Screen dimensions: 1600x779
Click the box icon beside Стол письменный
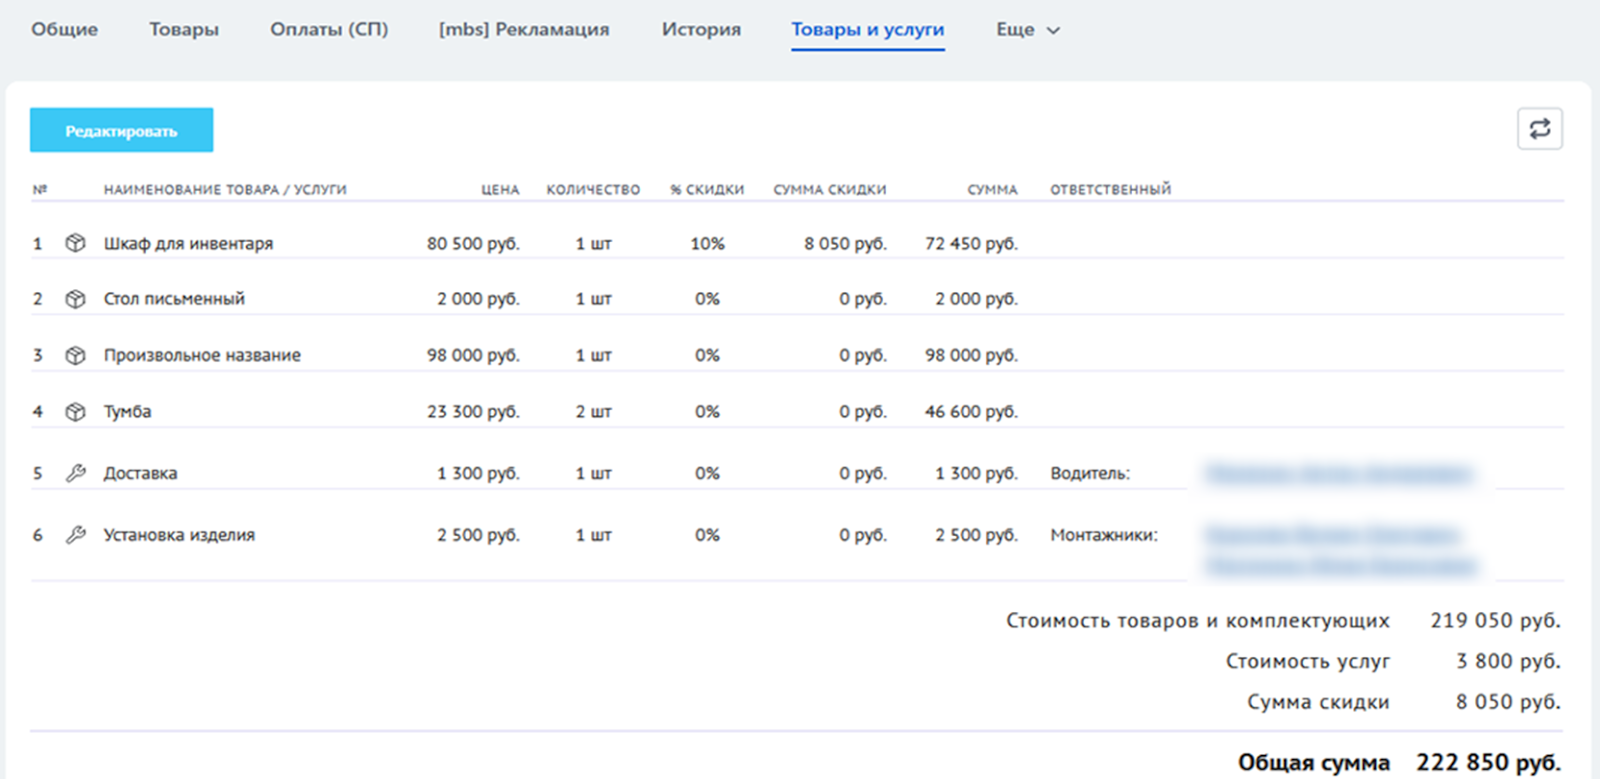pyautogui.click(x=75, y=299)
